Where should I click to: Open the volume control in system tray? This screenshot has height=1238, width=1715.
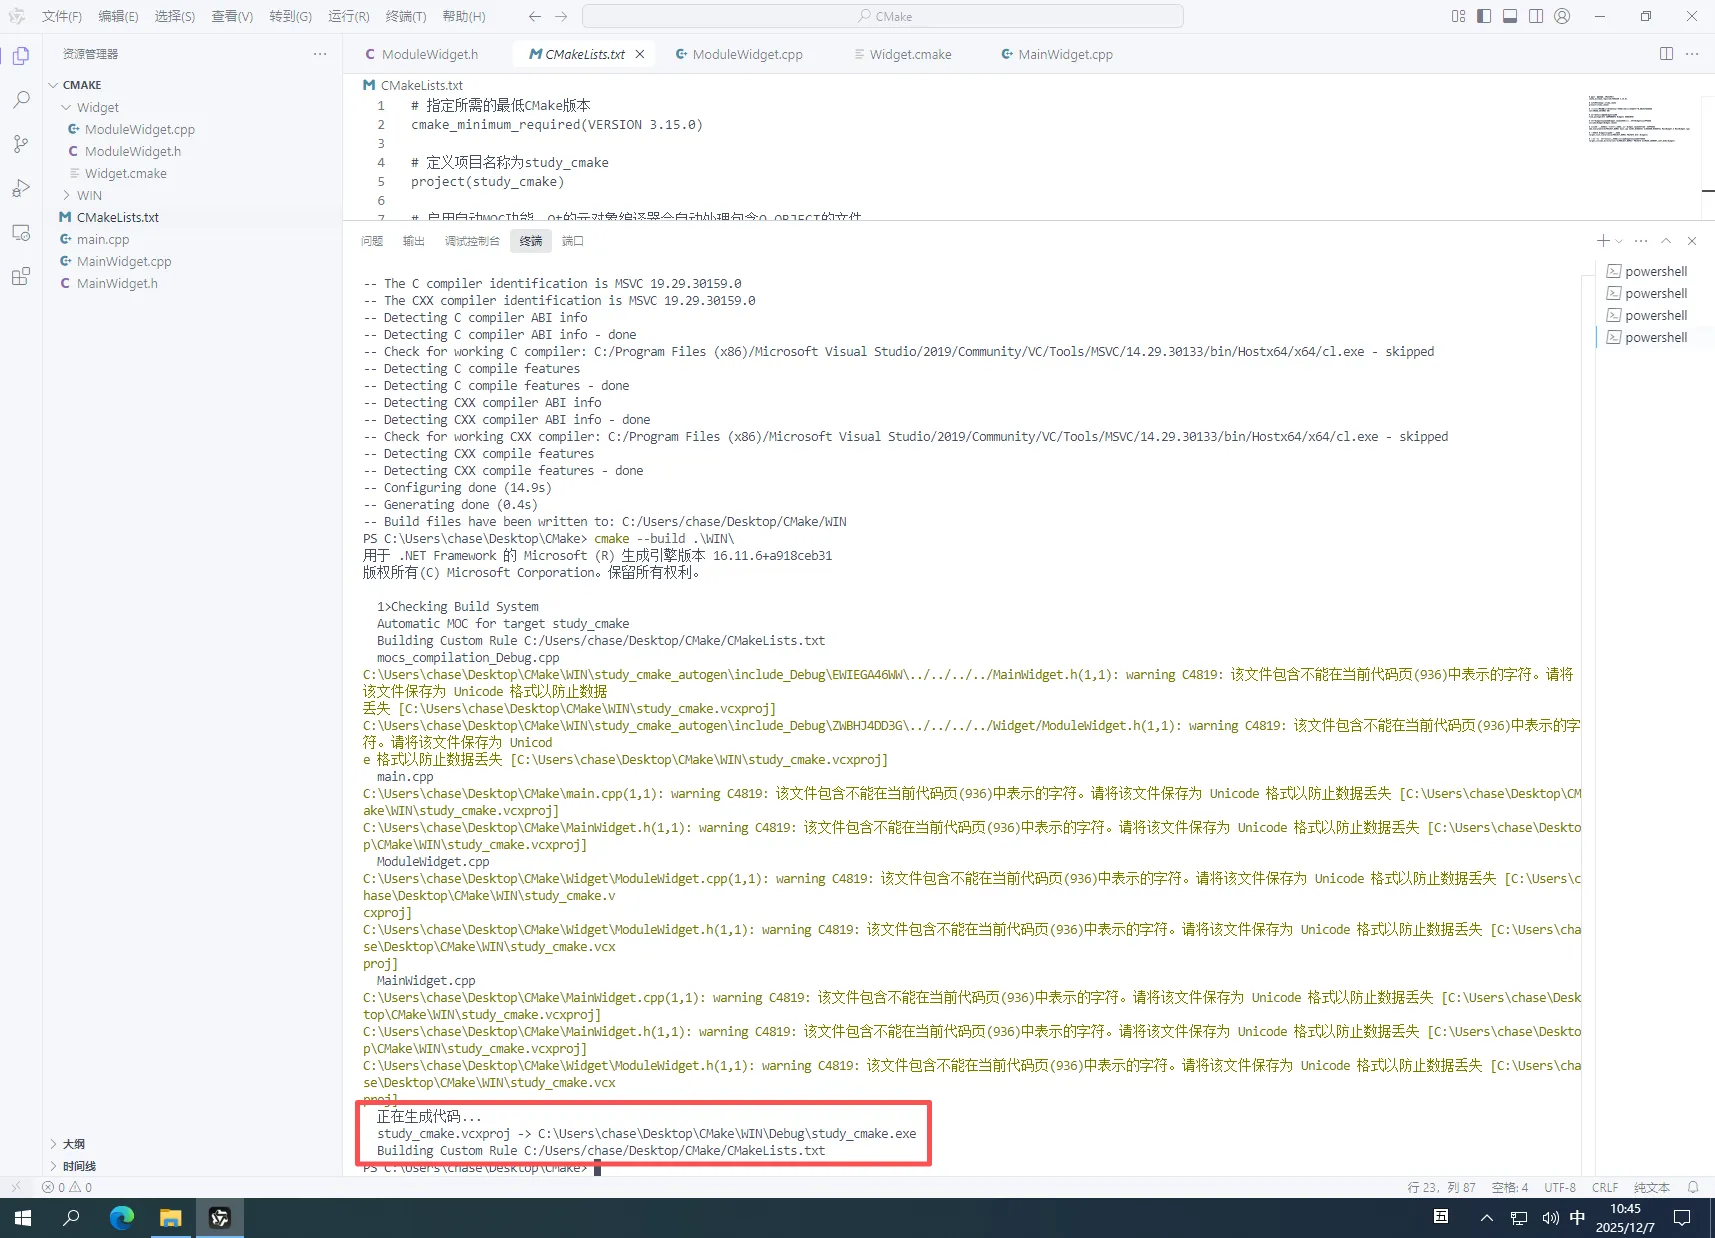tap(1550, 1218)
